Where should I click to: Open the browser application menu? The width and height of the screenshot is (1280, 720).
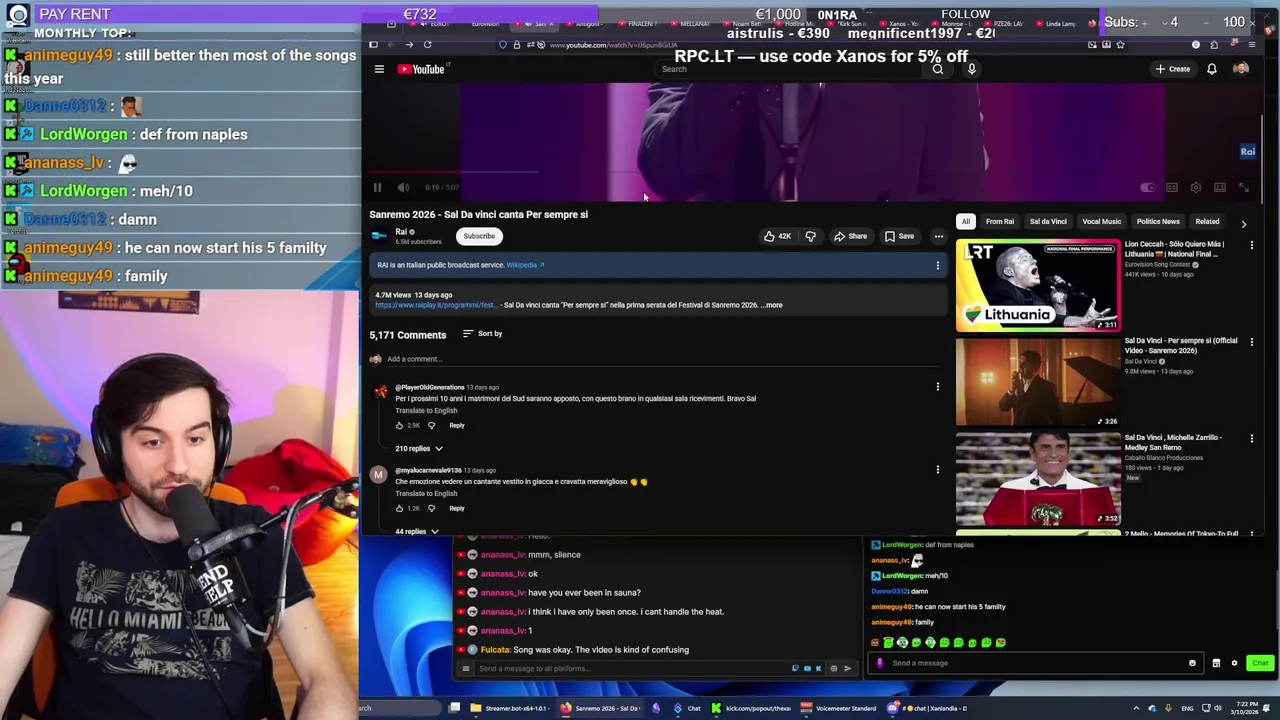click(x=1251, y=44)
